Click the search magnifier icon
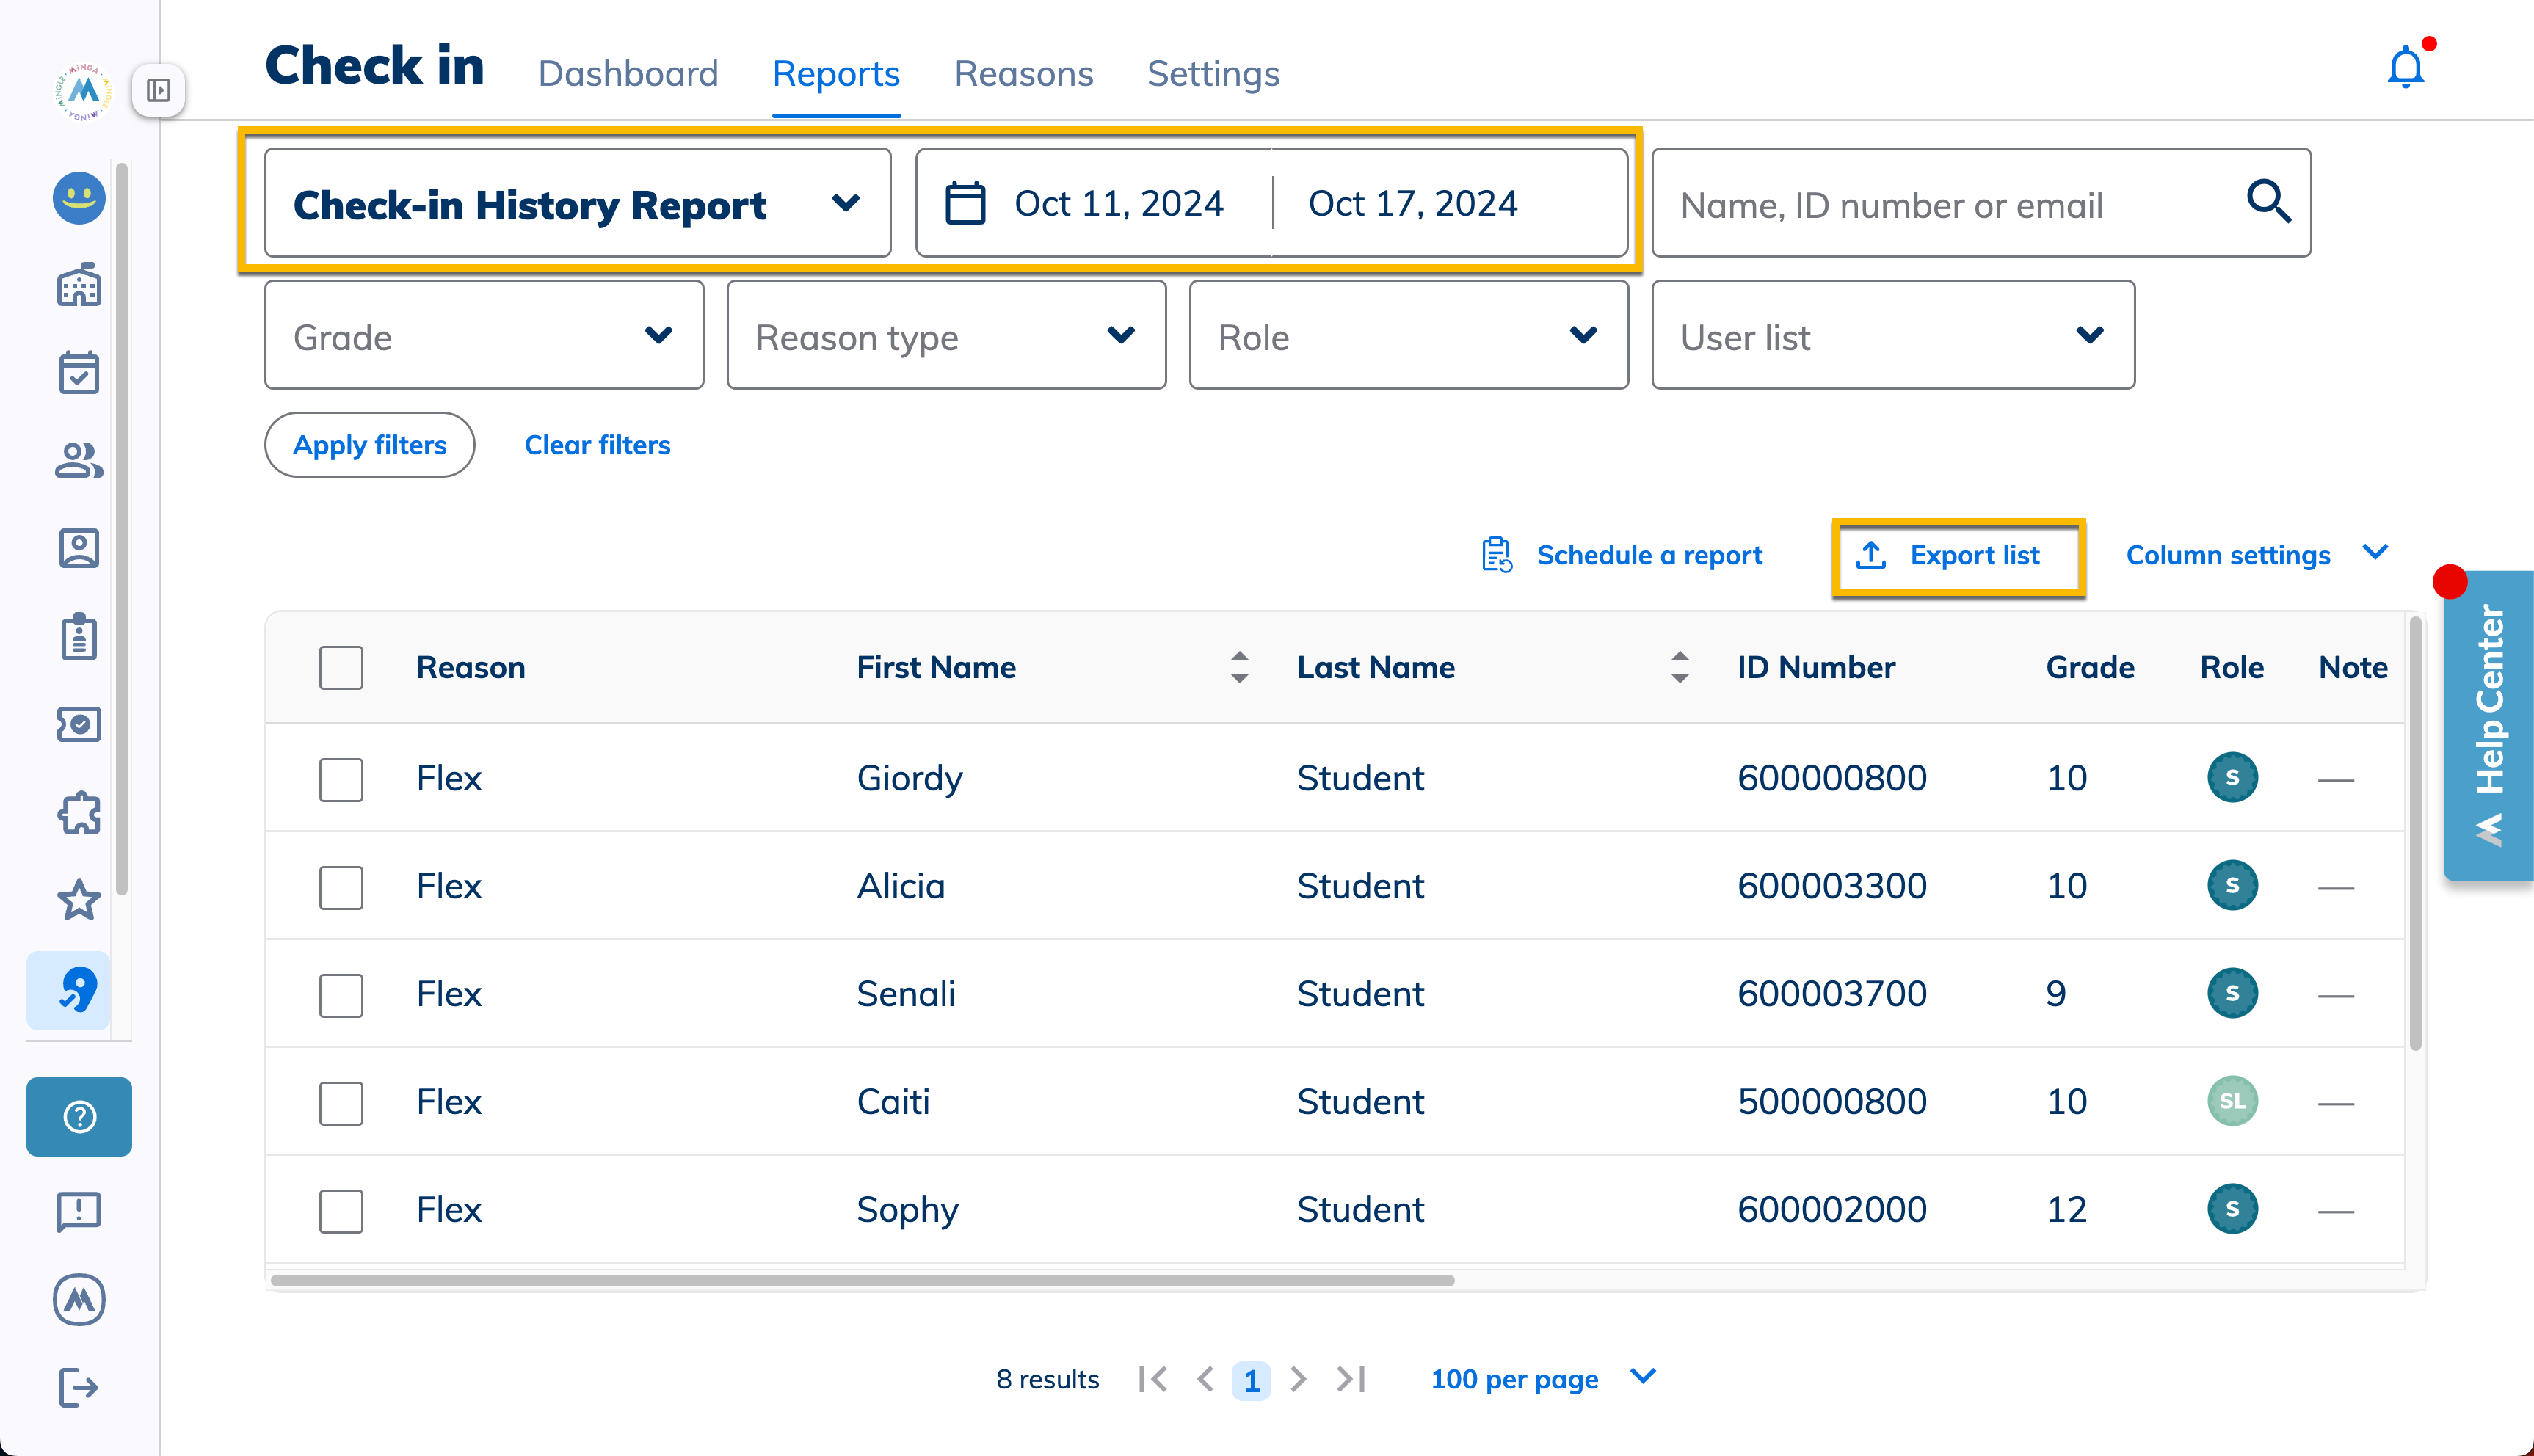 point(2268,202)
